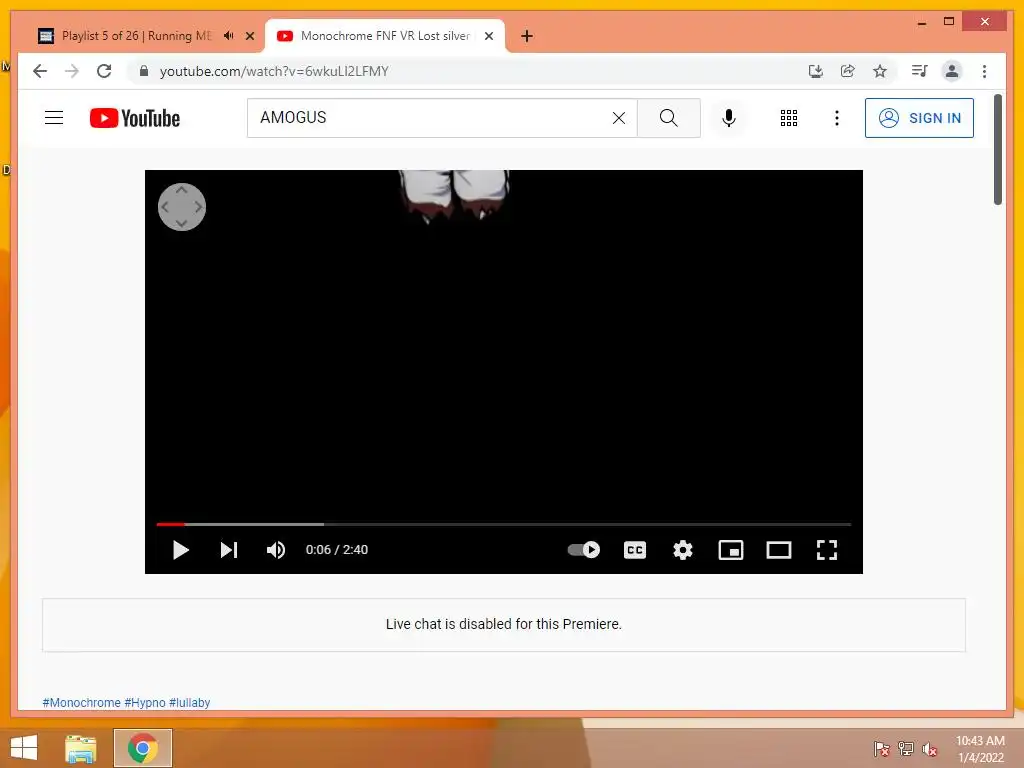
Task: Enter full screen mode
Action: (827, 550)
